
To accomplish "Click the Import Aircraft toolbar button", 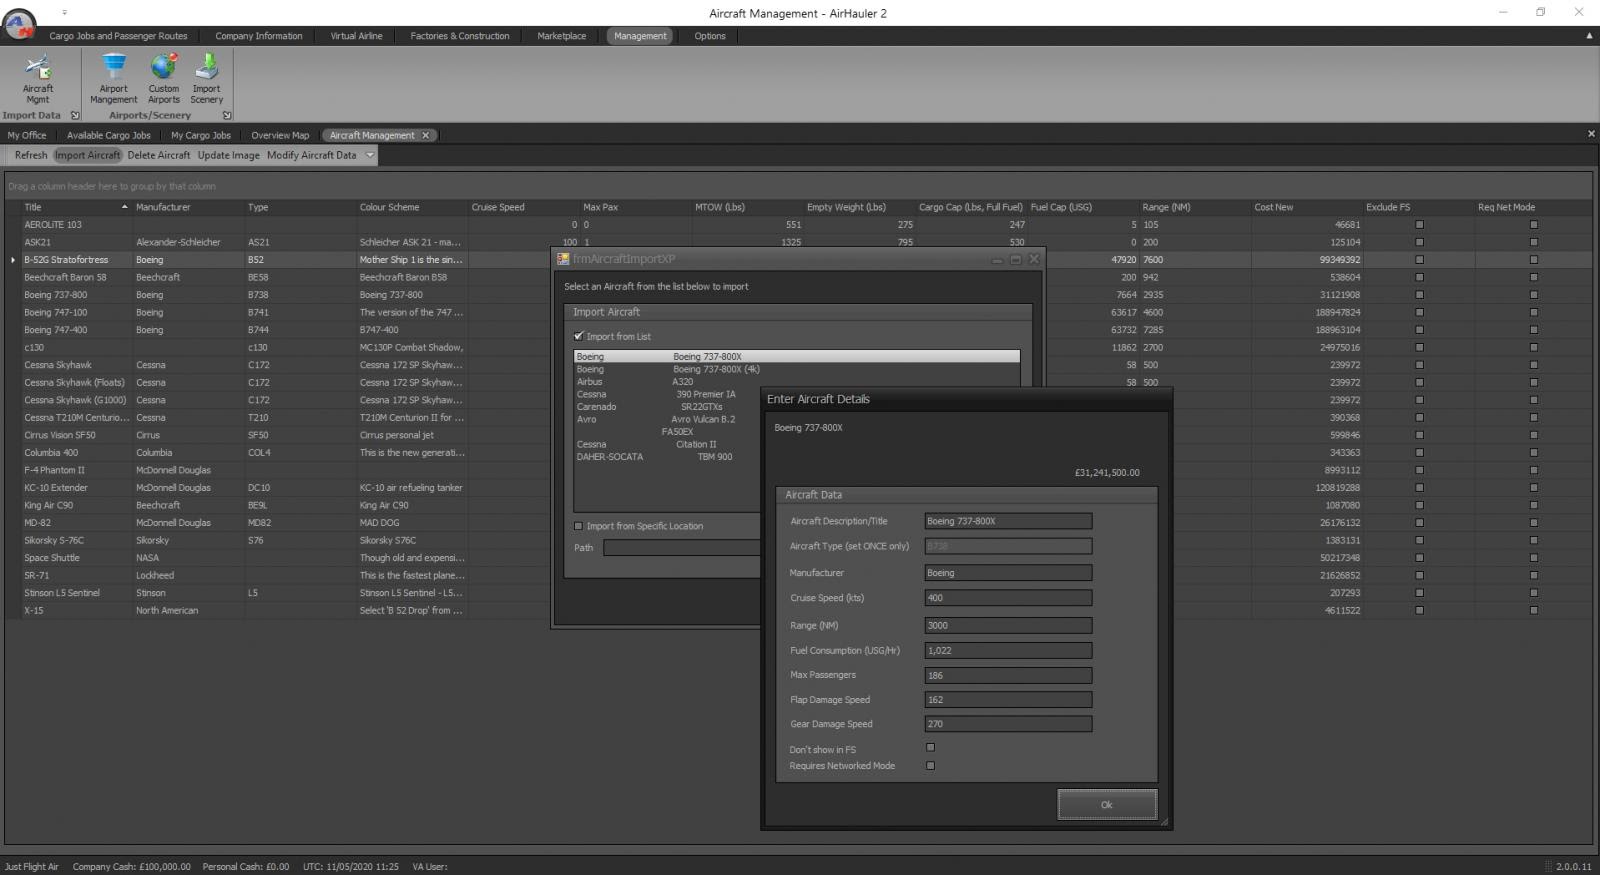I will (x=87, y=155).
